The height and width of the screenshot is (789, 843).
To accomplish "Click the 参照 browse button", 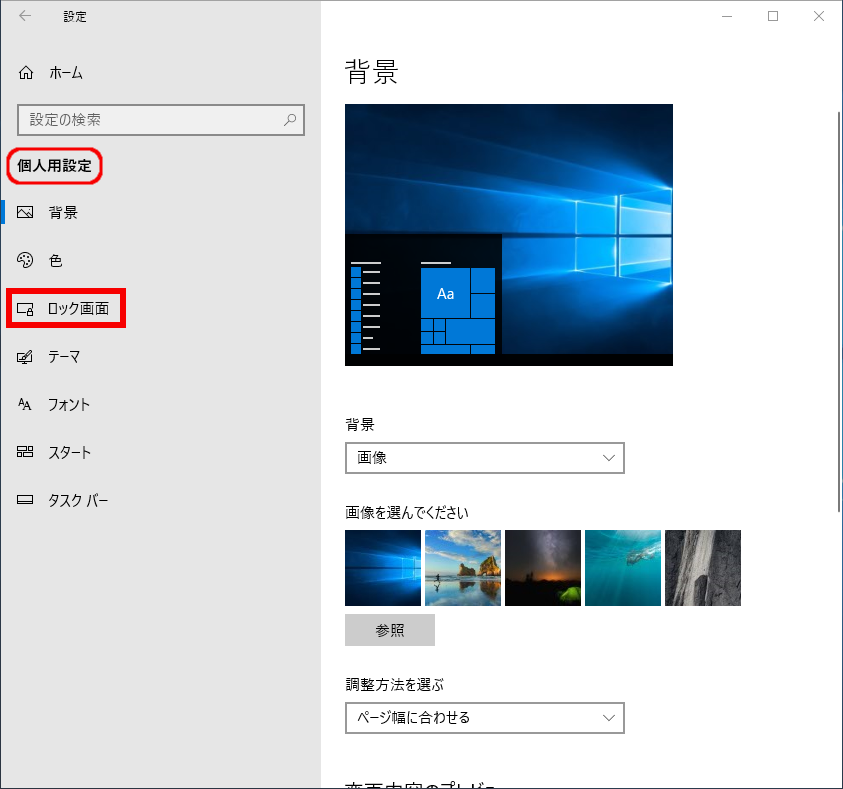I will pyautogui.click(x=390, y=630).
